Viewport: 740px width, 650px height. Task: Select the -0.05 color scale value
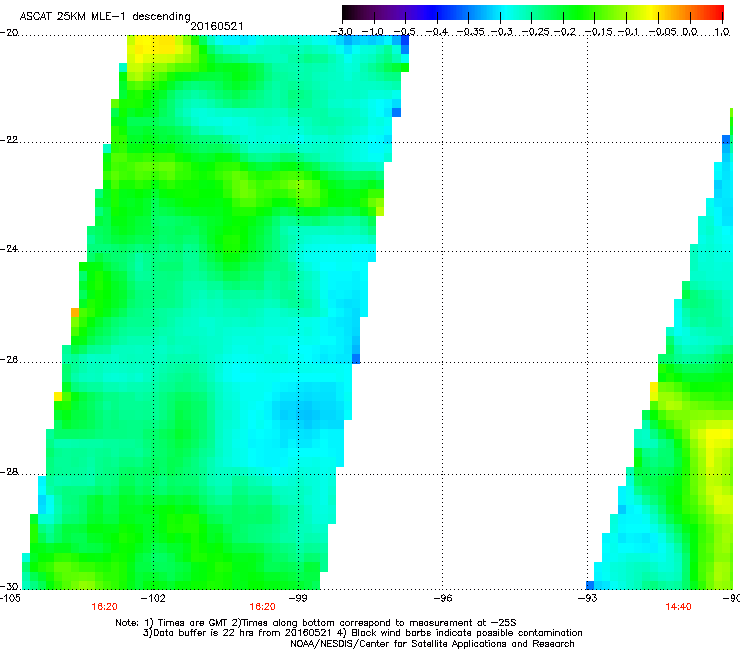point(663,32)
